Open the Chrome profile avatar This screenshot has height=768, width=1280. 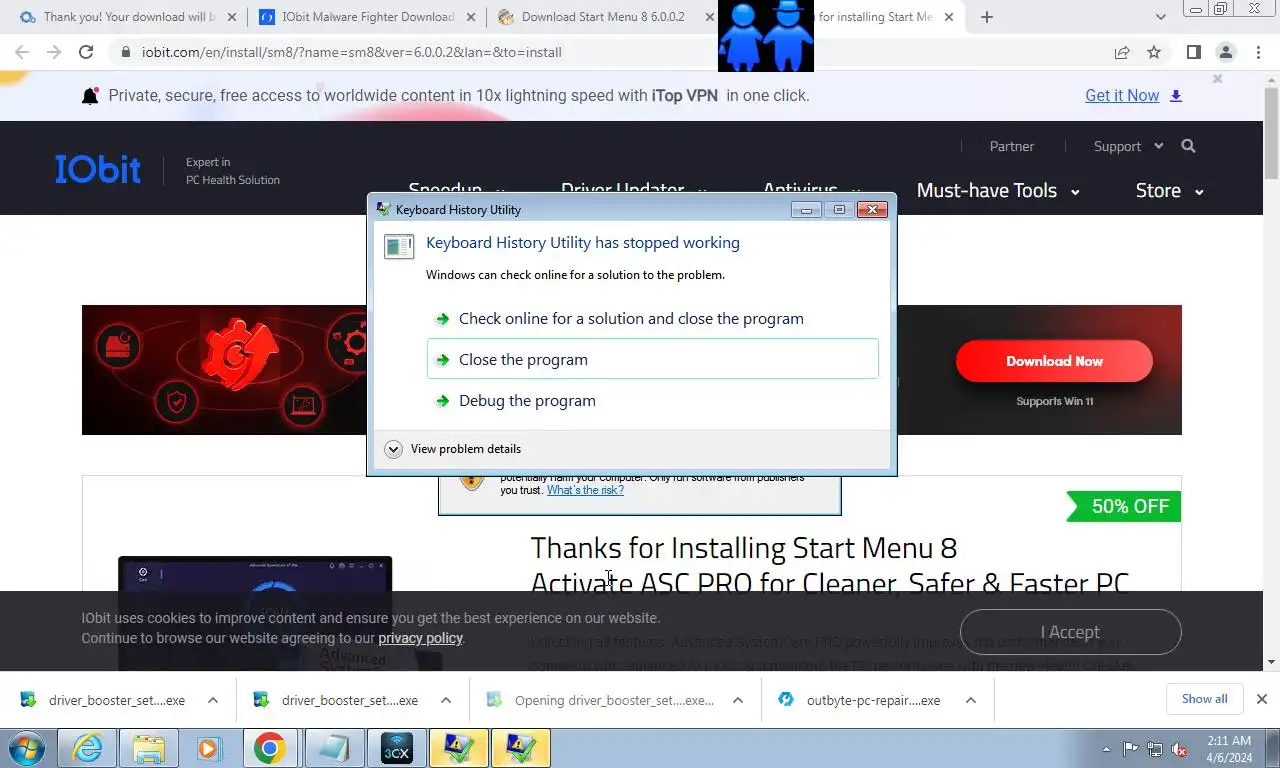pos(1225,52)
